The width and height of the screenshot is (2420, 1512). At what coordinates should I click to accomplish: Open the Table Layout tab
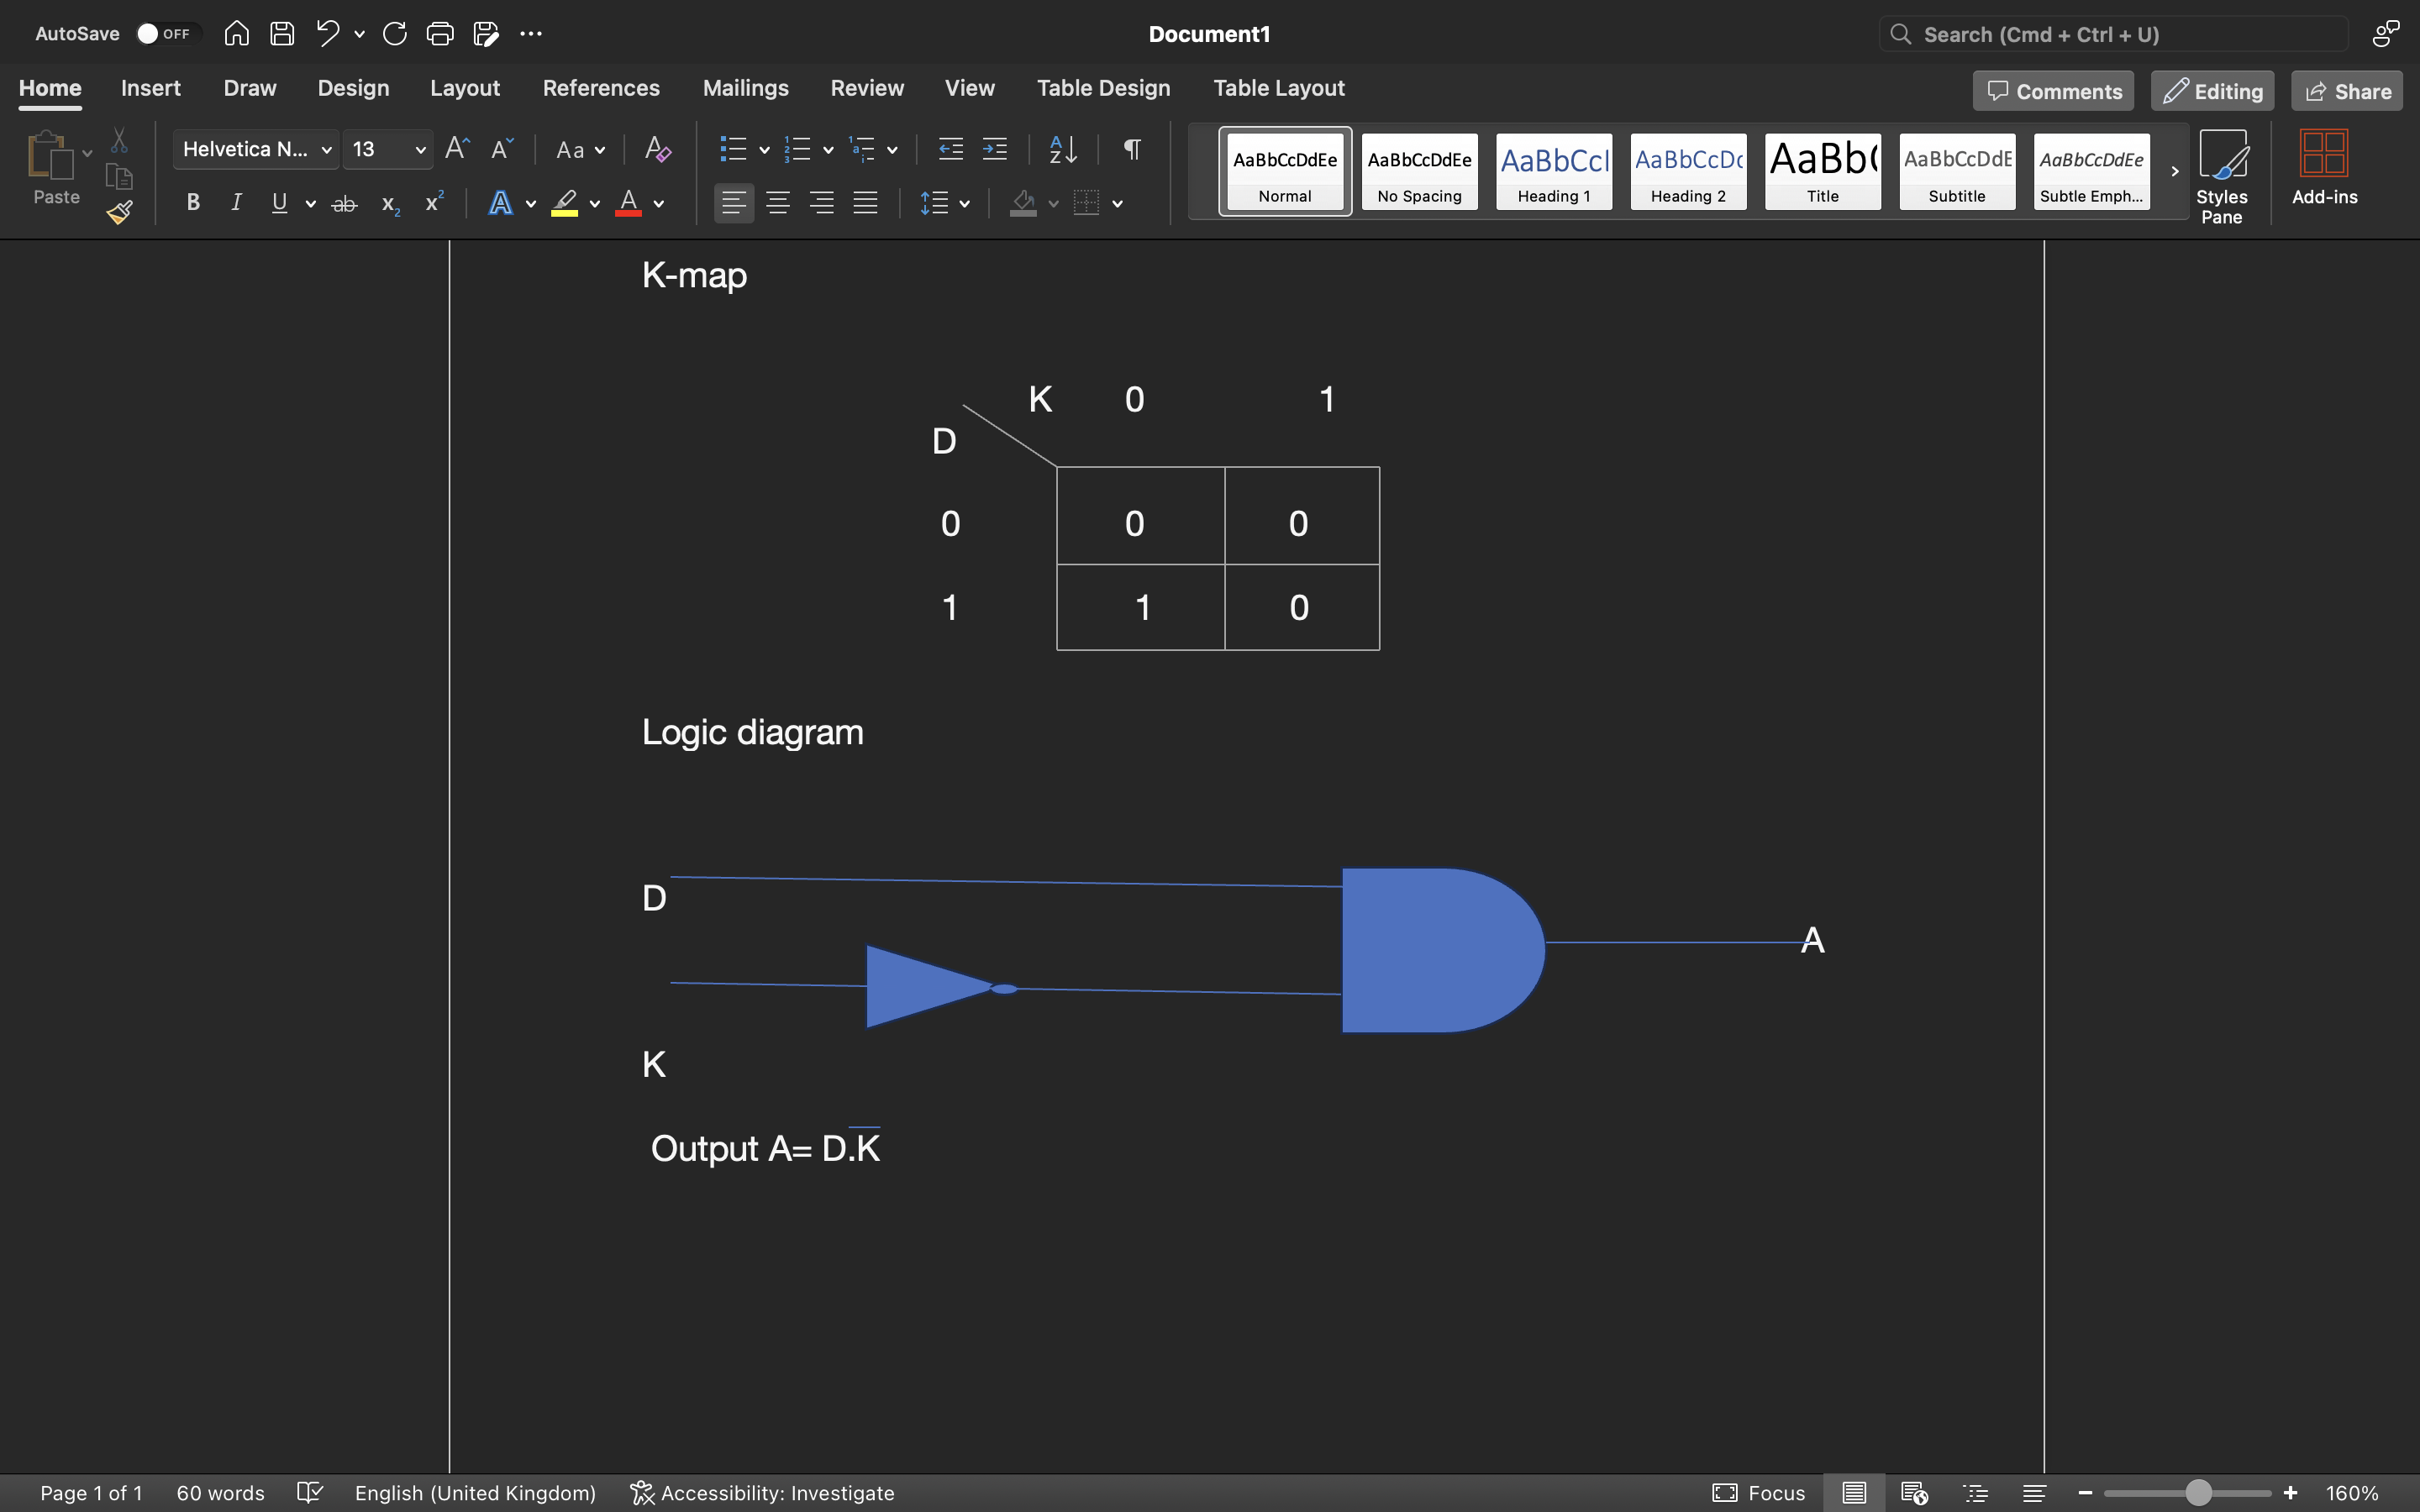(x=1279, y=88)
